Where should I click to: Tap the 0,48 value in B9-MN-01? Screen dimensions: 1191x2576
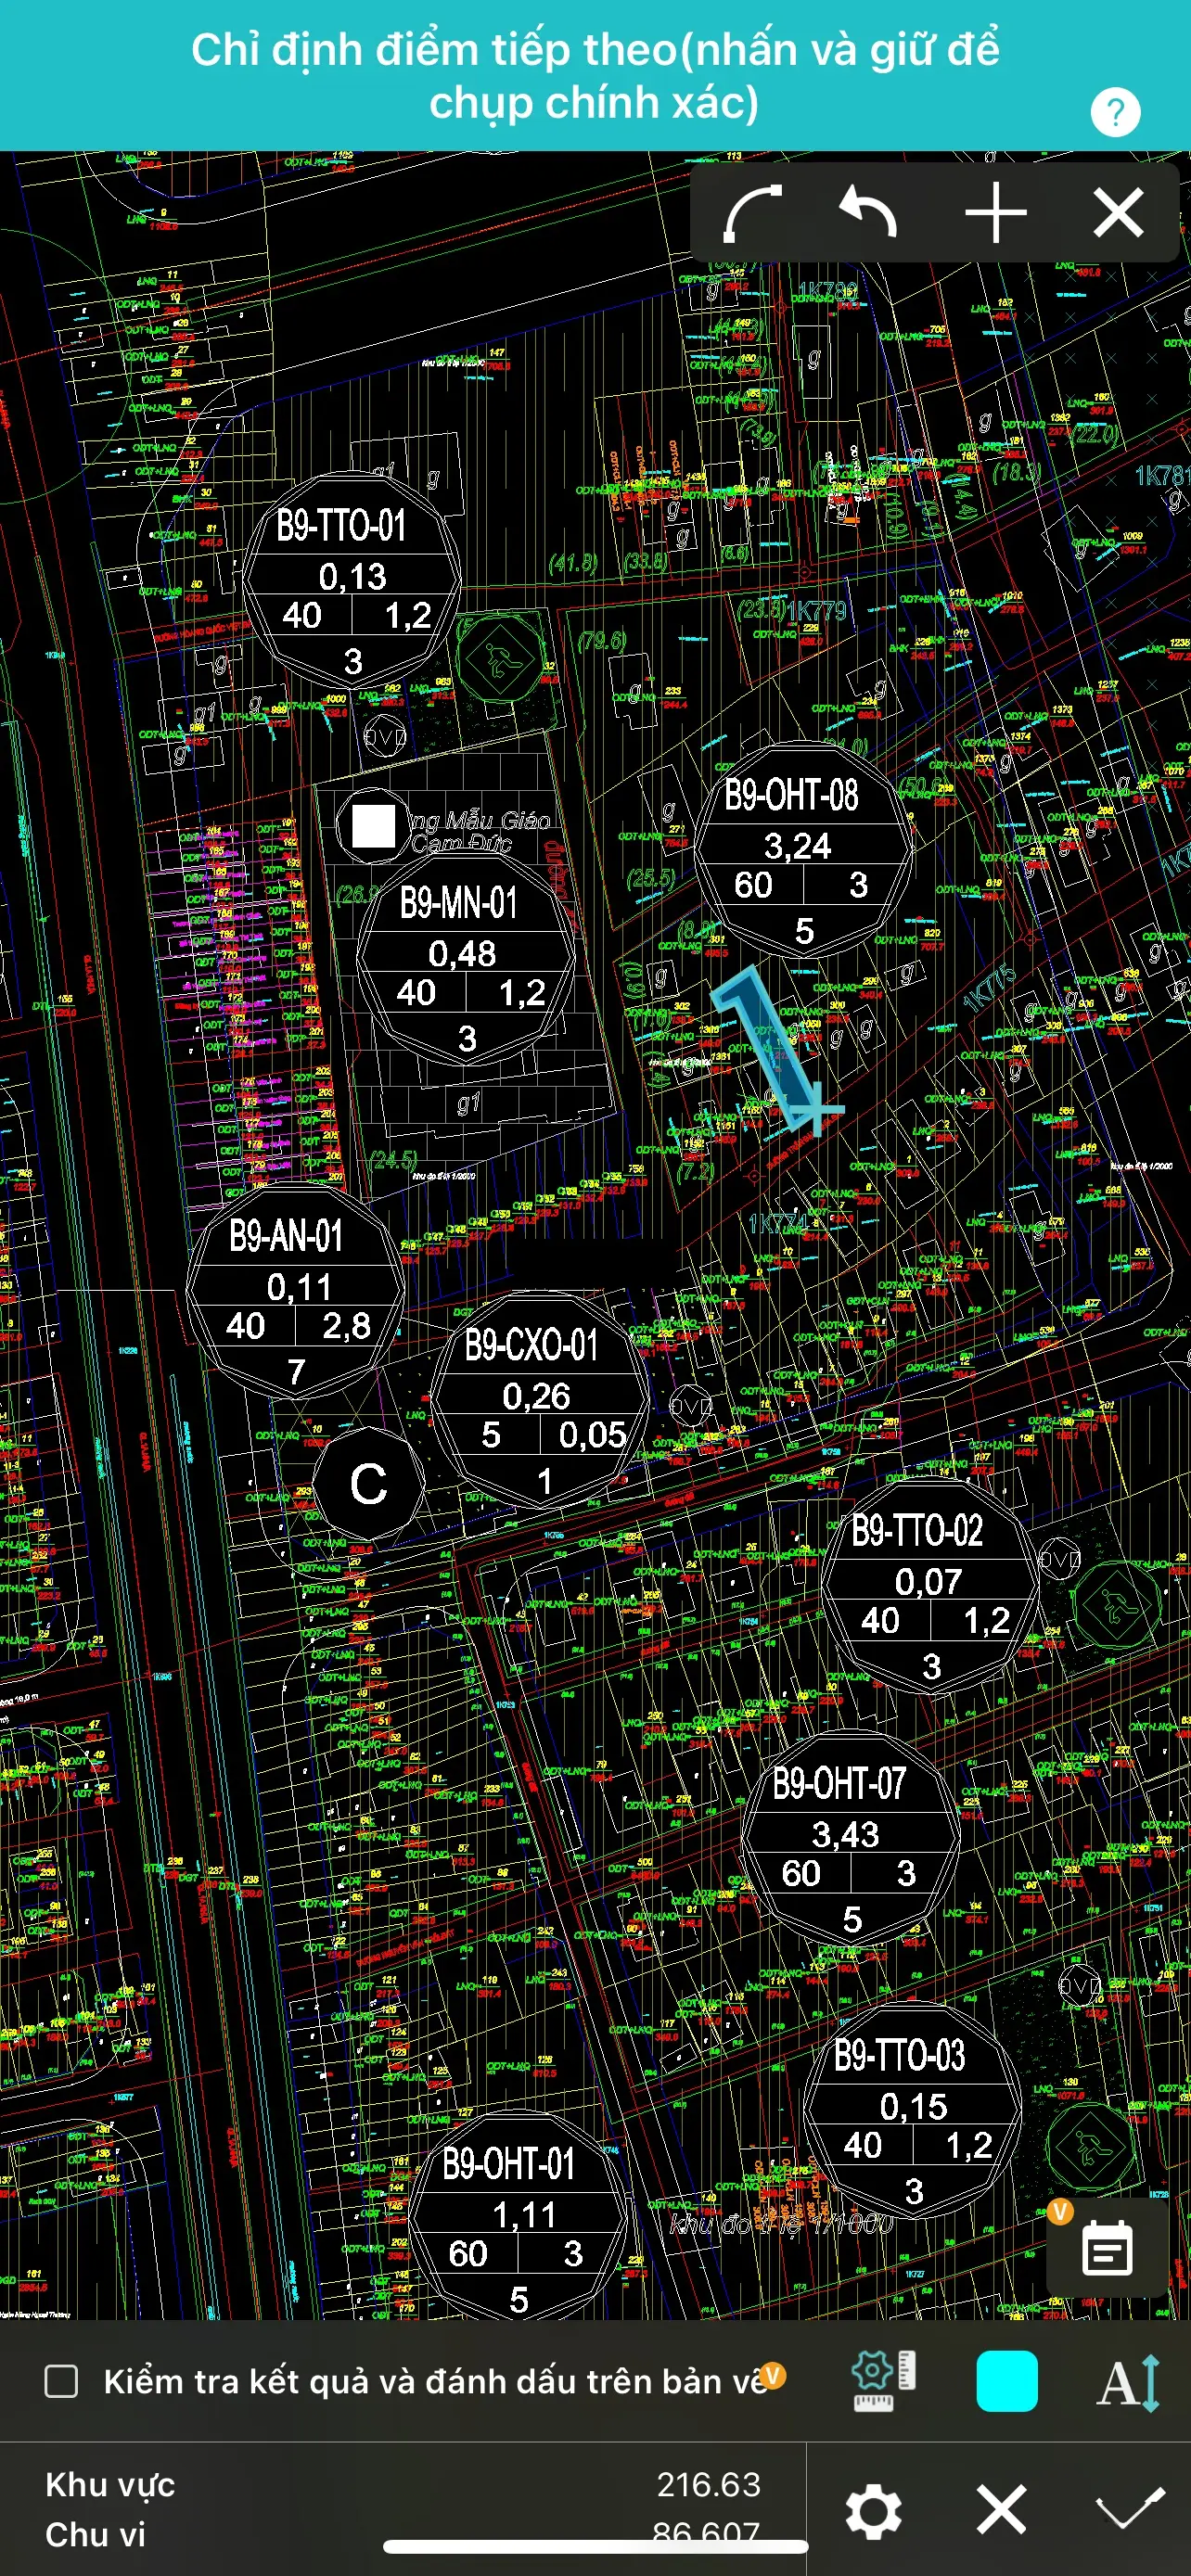point(462,953)
